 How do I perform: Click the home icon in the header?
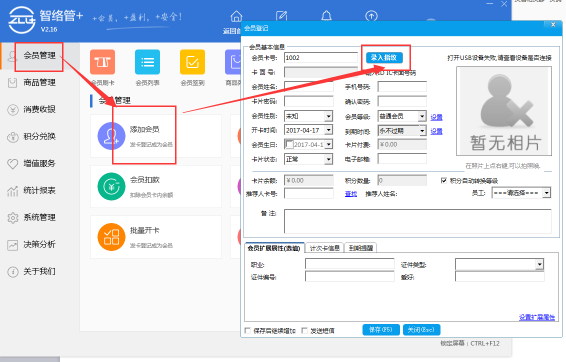tap(236, 16)
